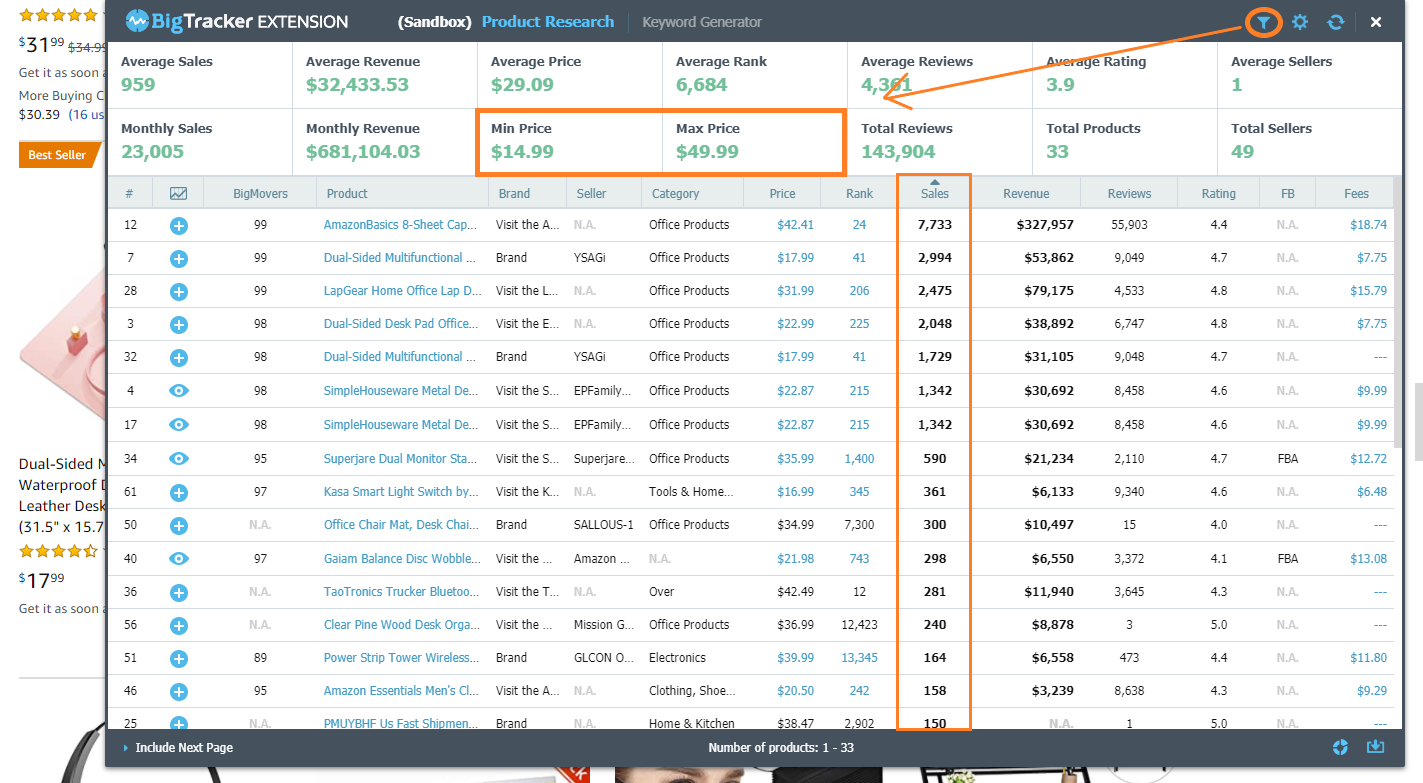Click plus icon on row number 7
The width and height of the screenshot is (1423, 783).
(178, 259)
